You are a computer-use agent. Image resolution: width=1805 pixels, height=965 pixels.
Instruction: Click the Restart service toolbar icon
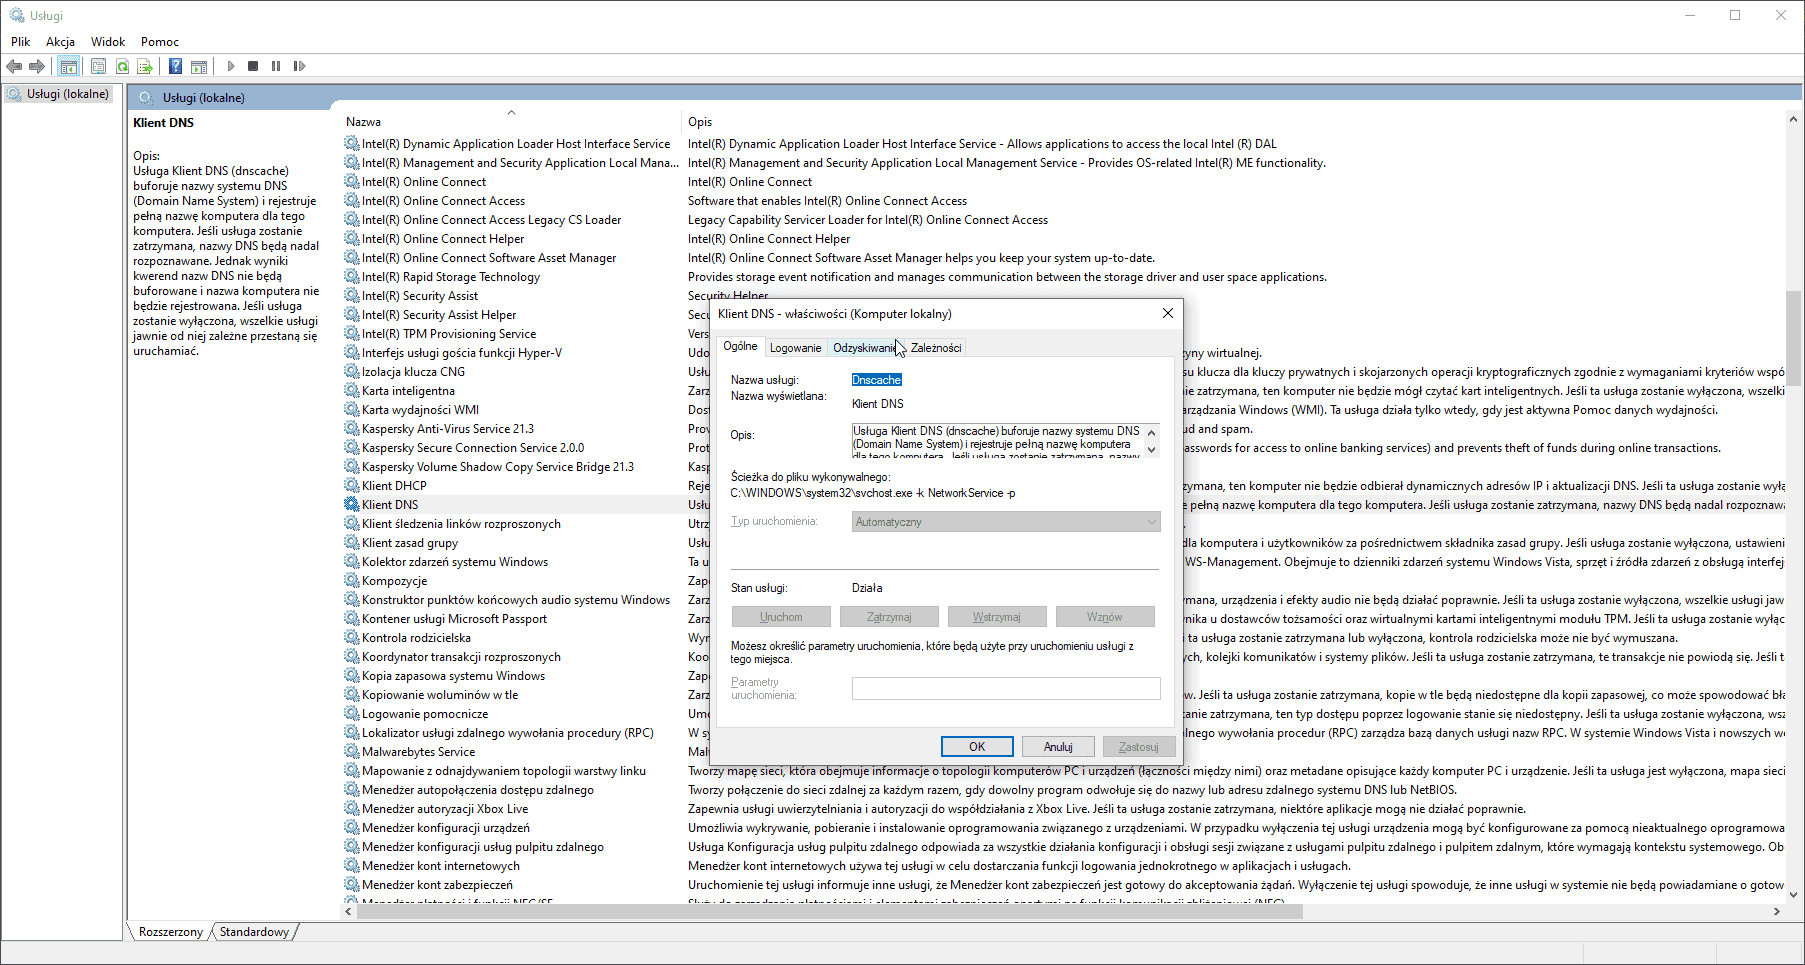[299, 66]
